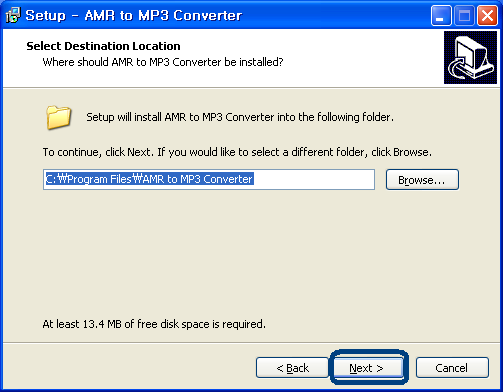Screen dimensions: 503x392
Task: Open the Browse folder dialog
Action: pyautogui.click(x=422, y=180)
